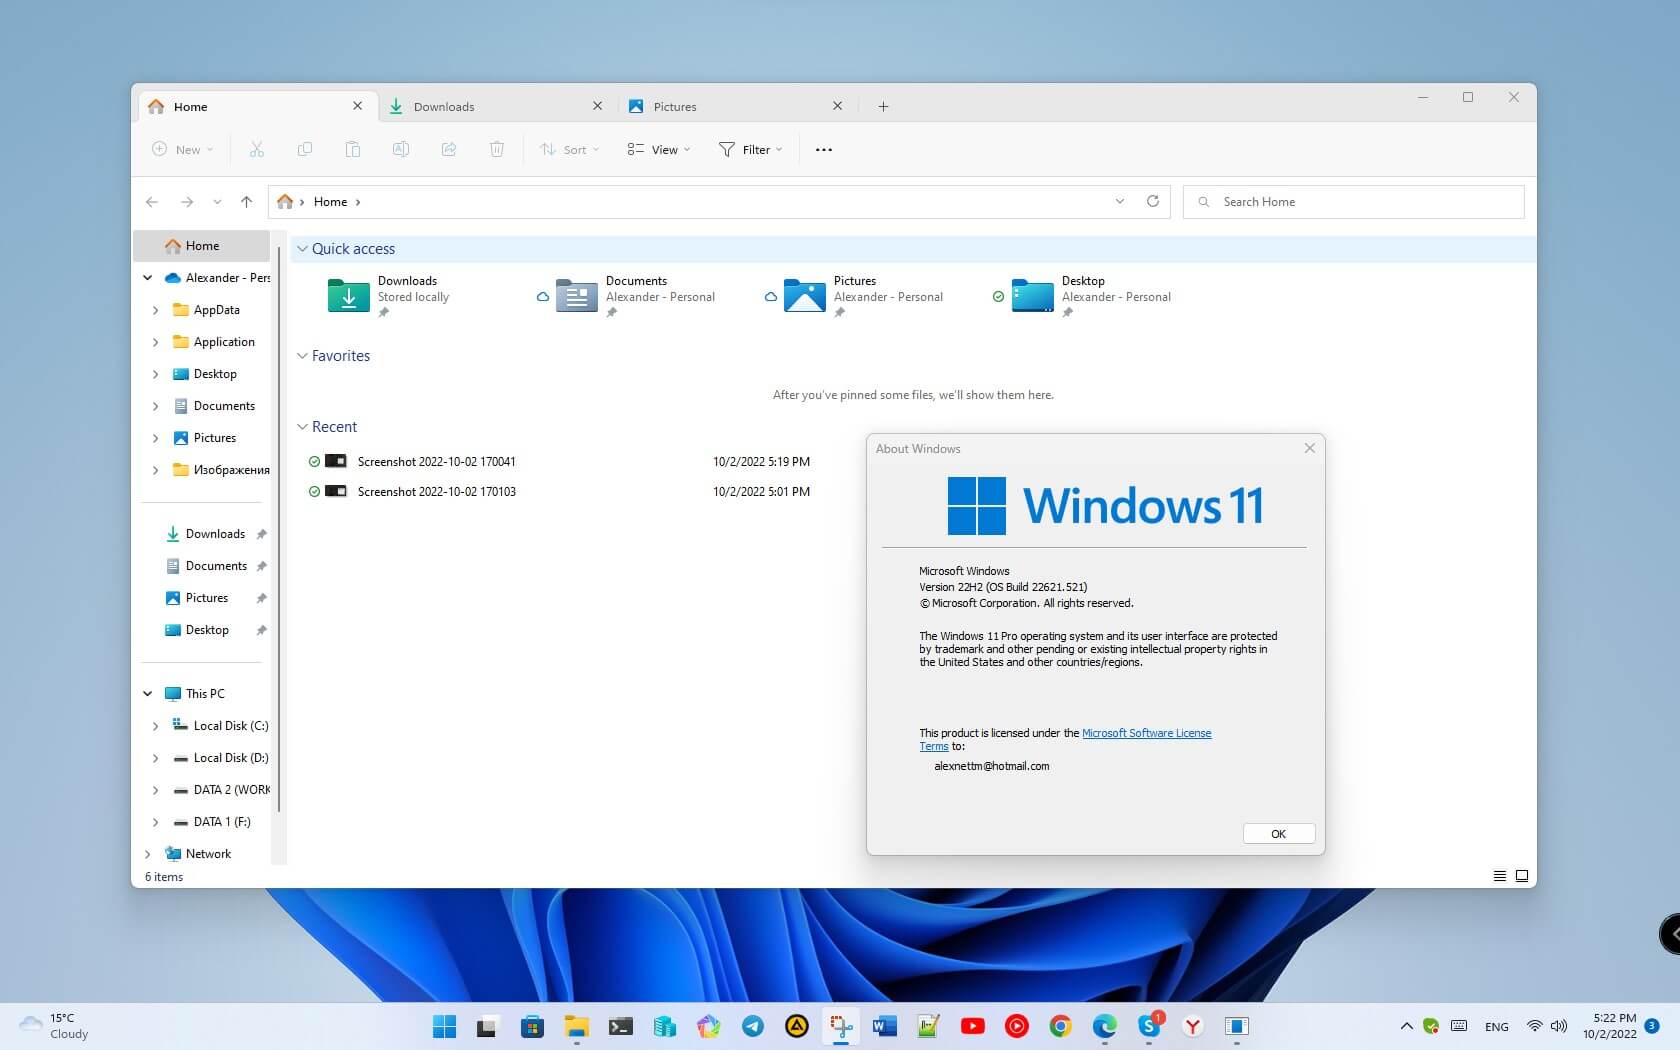Viewport: 1680px width, 1050px height.
Task: Open Microsoft Edge from taskbar
Action: [x=1105, y=1026]
